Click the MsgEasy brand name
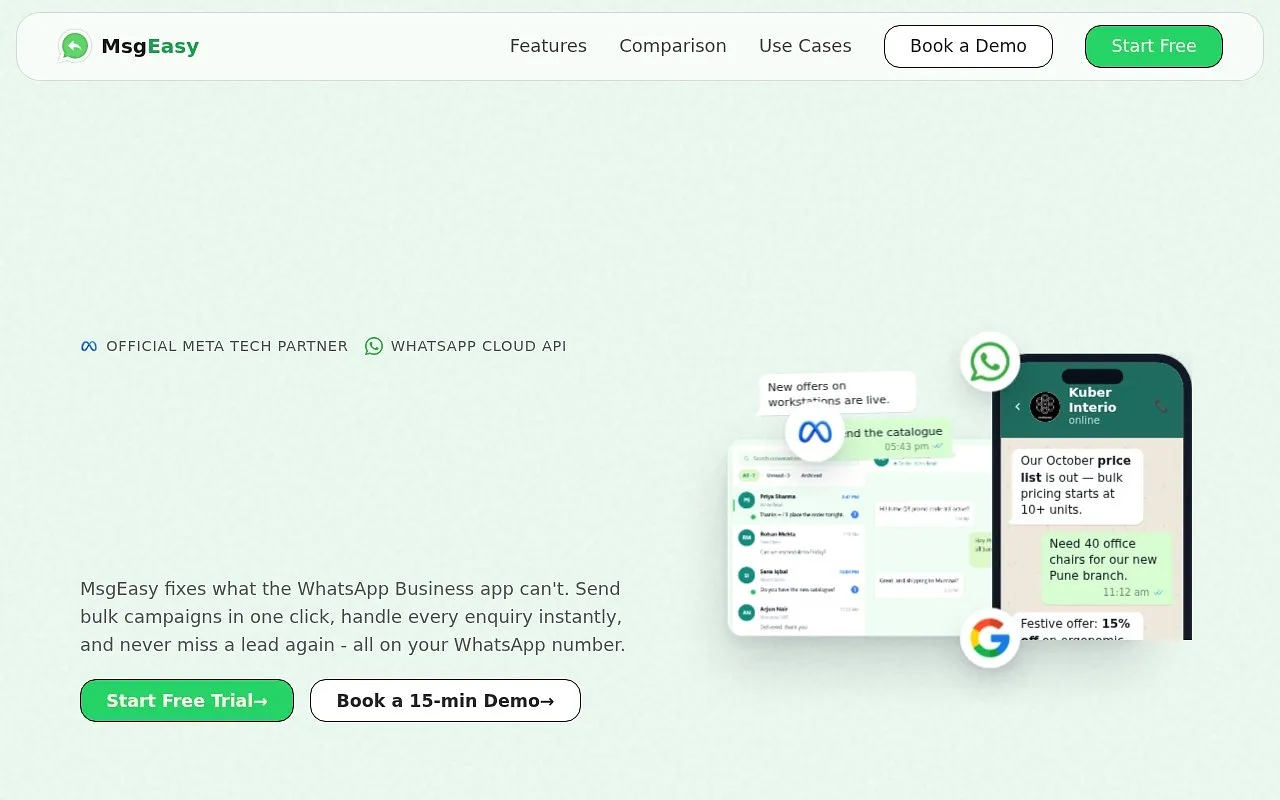The image size is (1280, 800). tap(150, 46)
